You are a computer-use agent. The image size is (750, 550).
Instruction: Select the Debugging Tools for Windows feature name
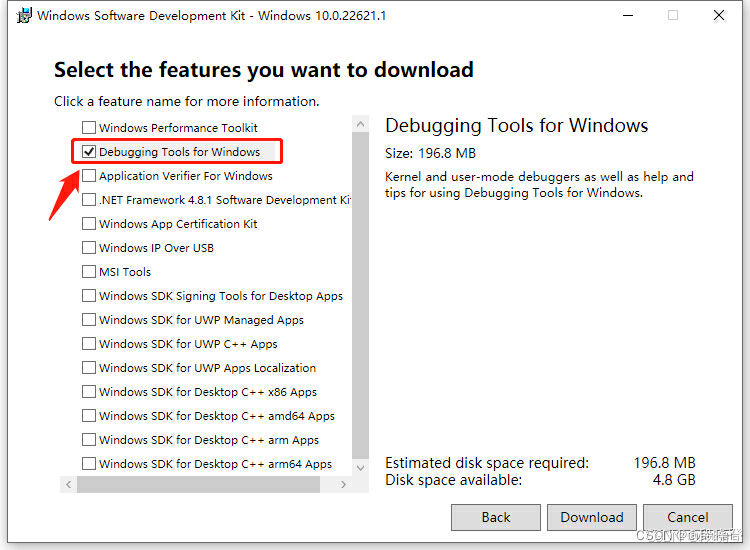tap(179, 152)
